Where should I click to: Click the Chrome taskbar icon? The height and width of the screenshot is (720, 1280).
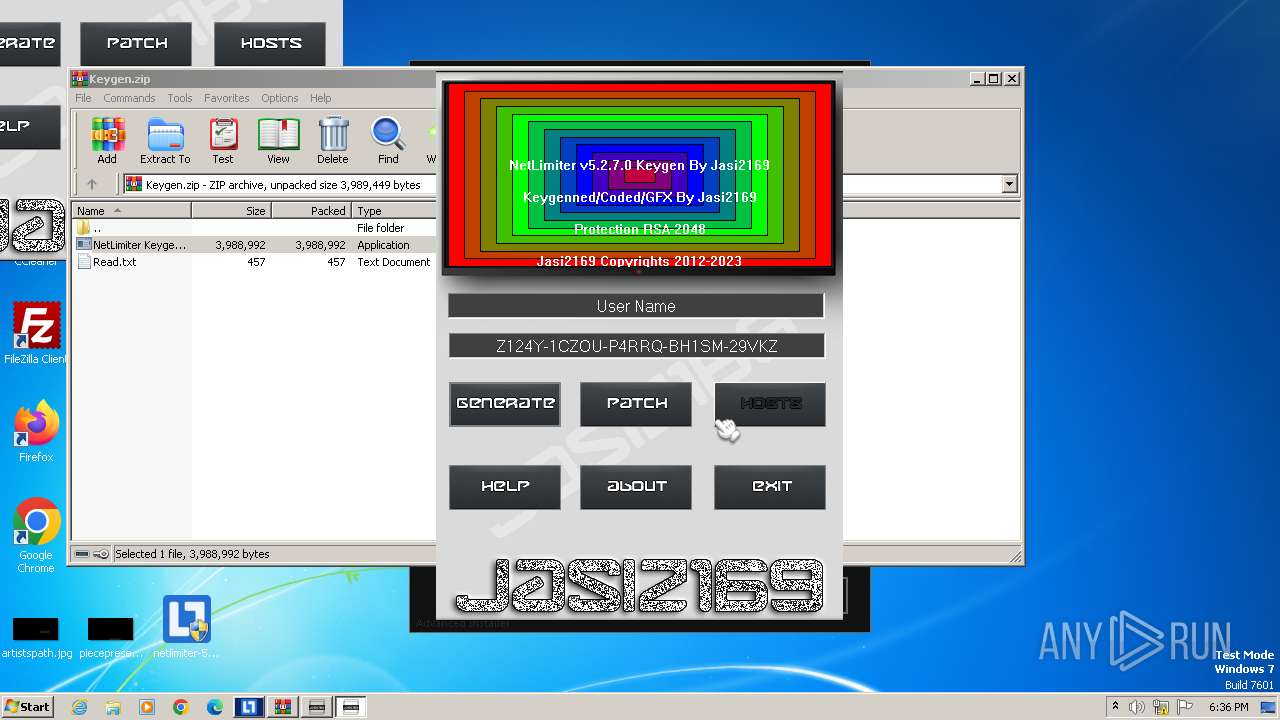tap(181, 707)
